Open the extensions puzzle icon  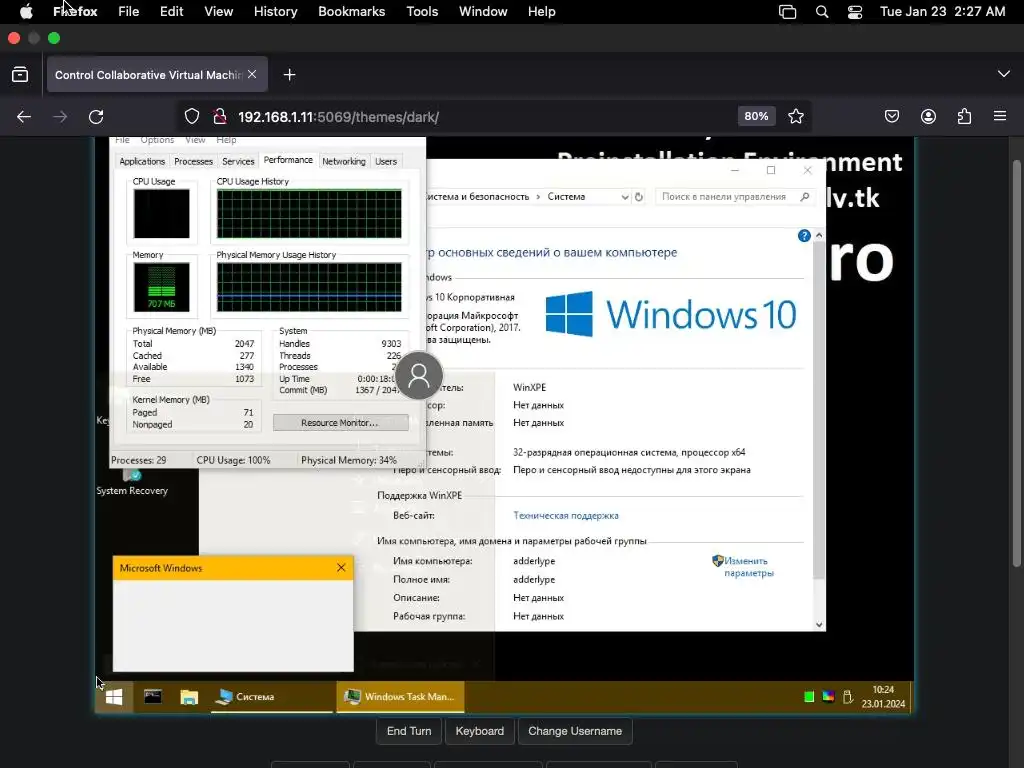pos(964,116)
